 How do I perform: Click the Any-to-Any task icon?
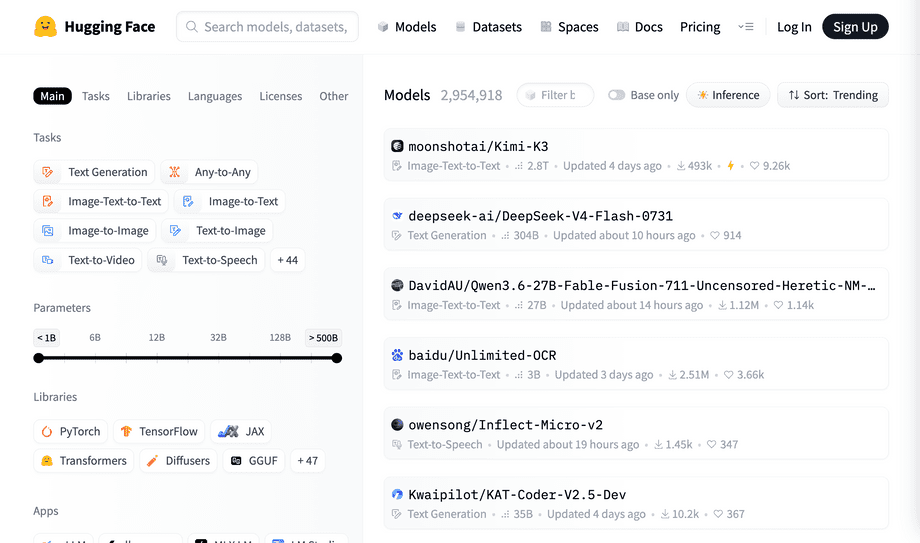pyautogui.click(x=174, y=172)
